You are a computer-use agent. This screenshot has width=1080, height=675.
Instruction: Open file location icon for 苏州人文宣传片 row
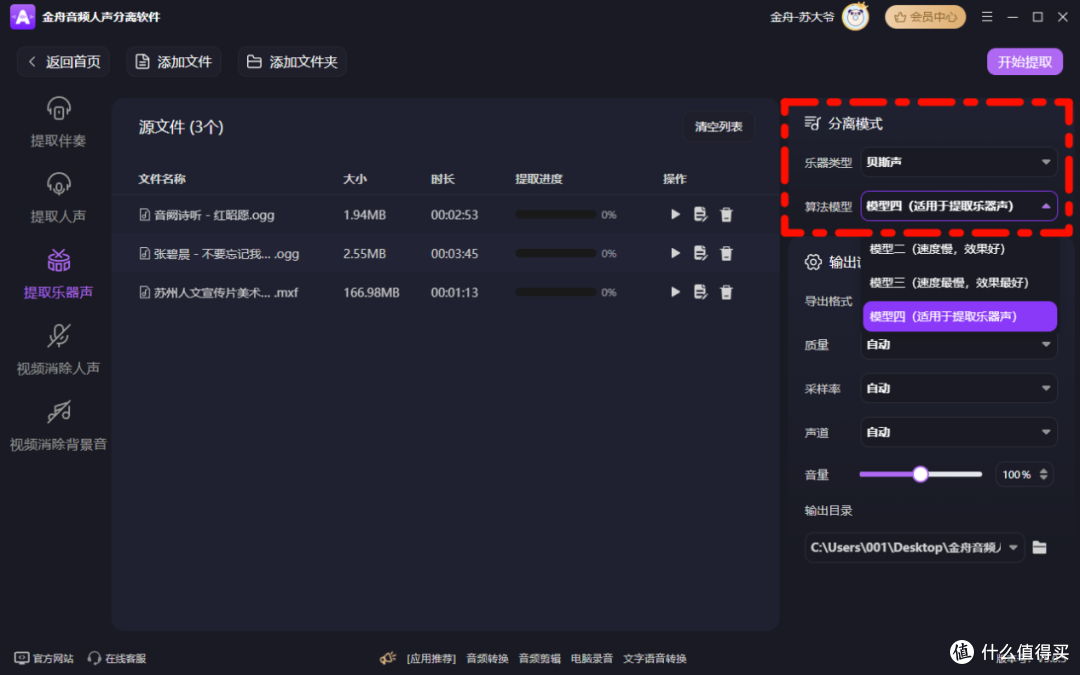coord(700,291)
